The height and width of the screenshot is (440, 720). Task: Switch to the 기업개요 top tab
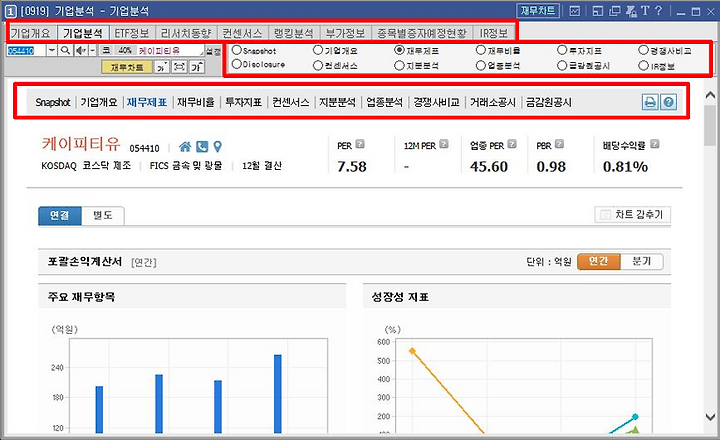(31, 33)
